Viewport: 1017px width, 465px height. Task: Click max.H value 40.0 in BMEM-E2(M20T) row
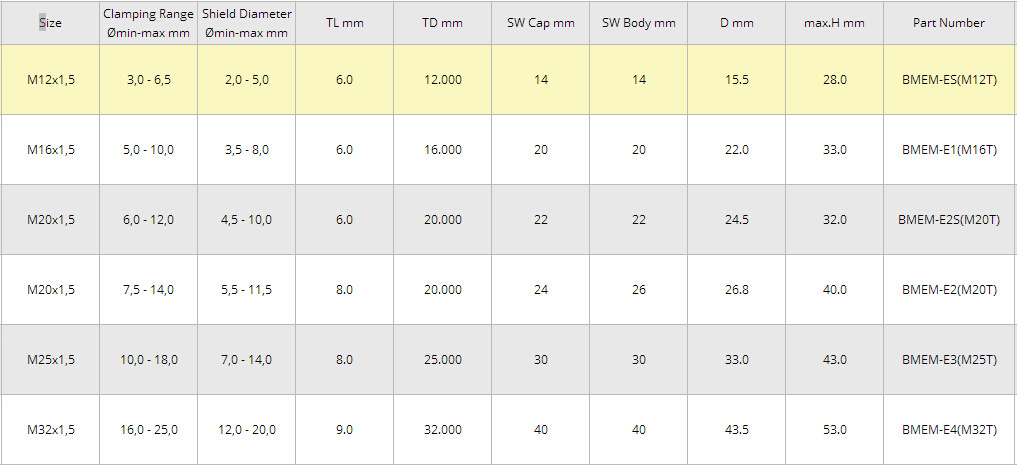pos(835,290)
